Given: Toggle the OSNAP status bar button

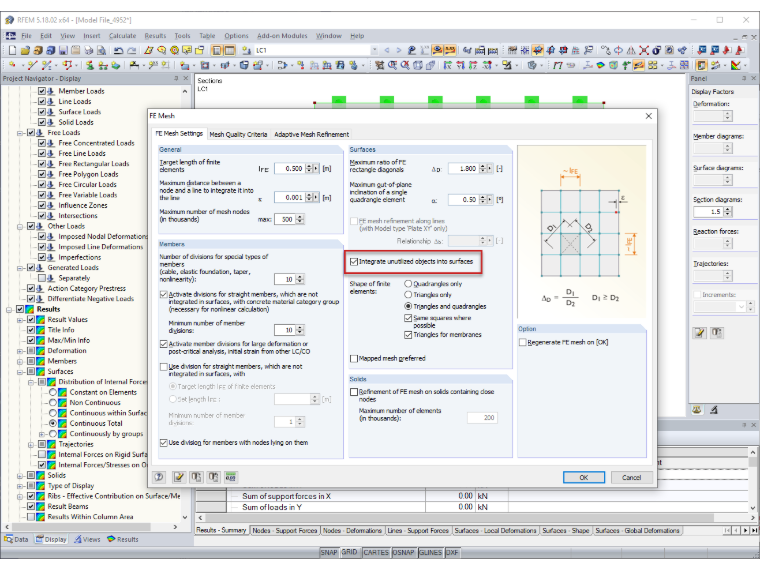Looking at the screenshot, I should pyautogui.click(x=403, y=553).
